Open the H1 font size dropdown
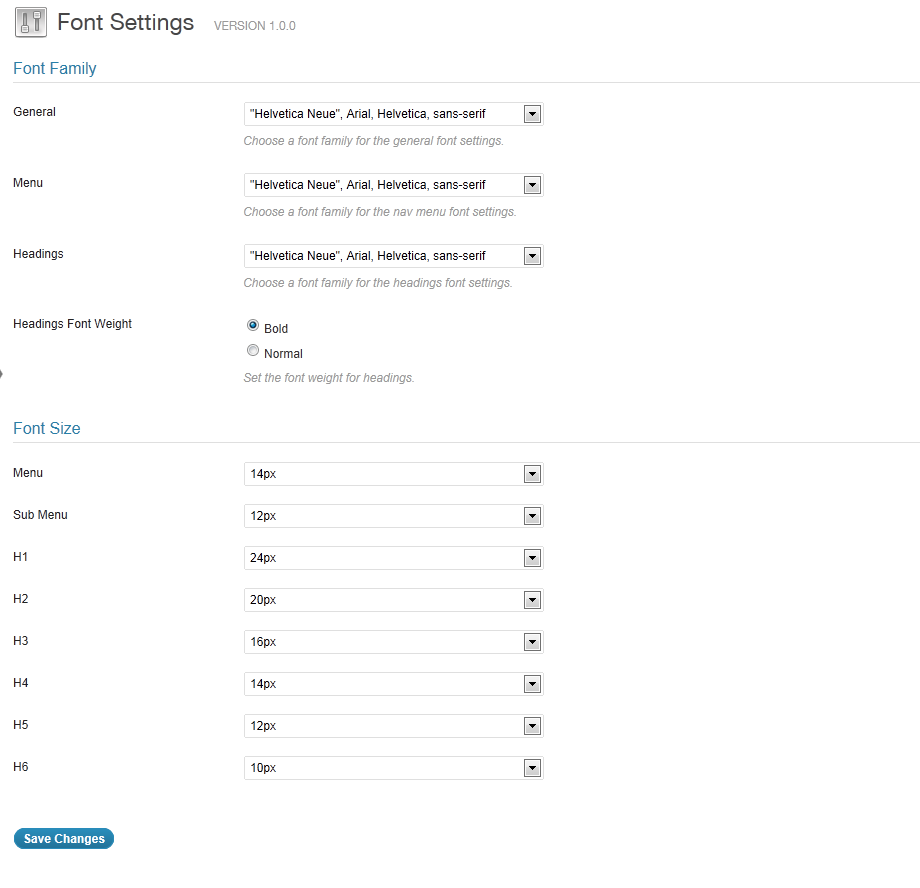The image size is (920, 888). click(394, 558)
